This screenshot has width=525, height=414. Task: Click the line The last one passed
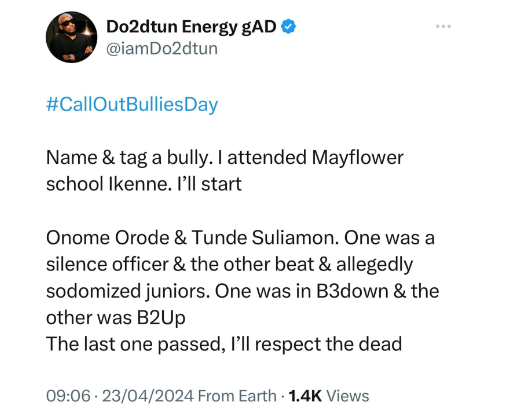[x=224, y=344]
